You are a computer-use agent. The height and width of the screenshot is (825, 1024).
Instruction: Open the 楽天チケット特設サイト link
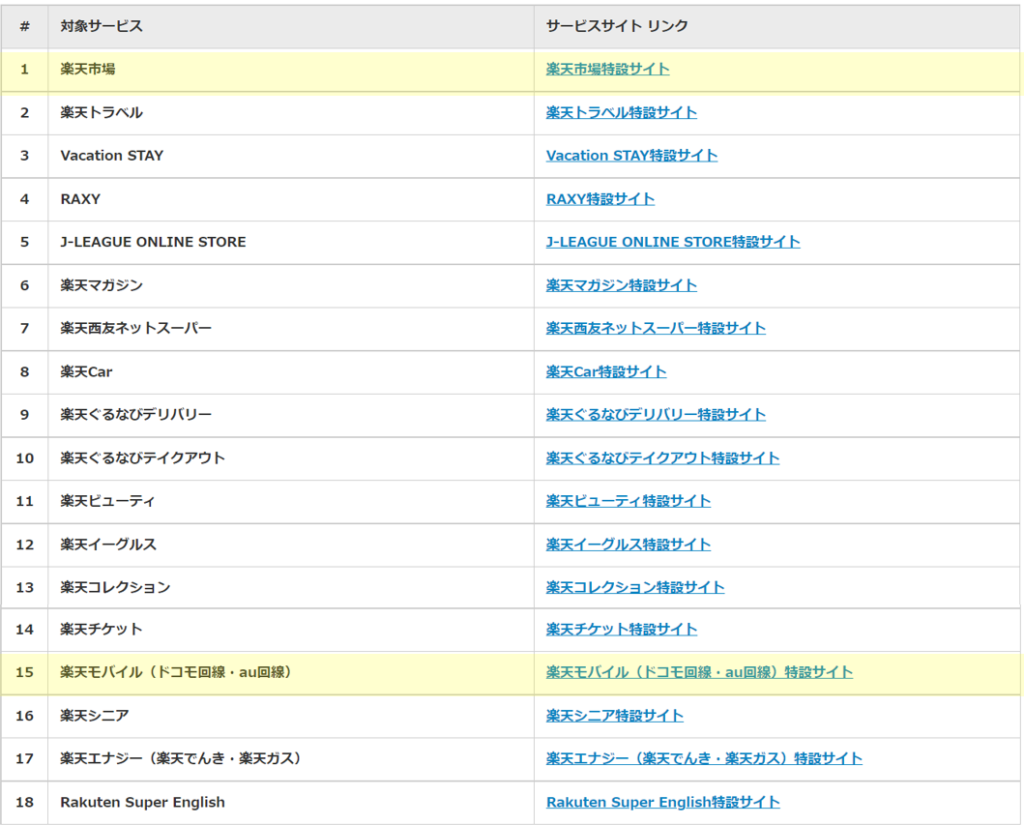(x=621, y=630)
